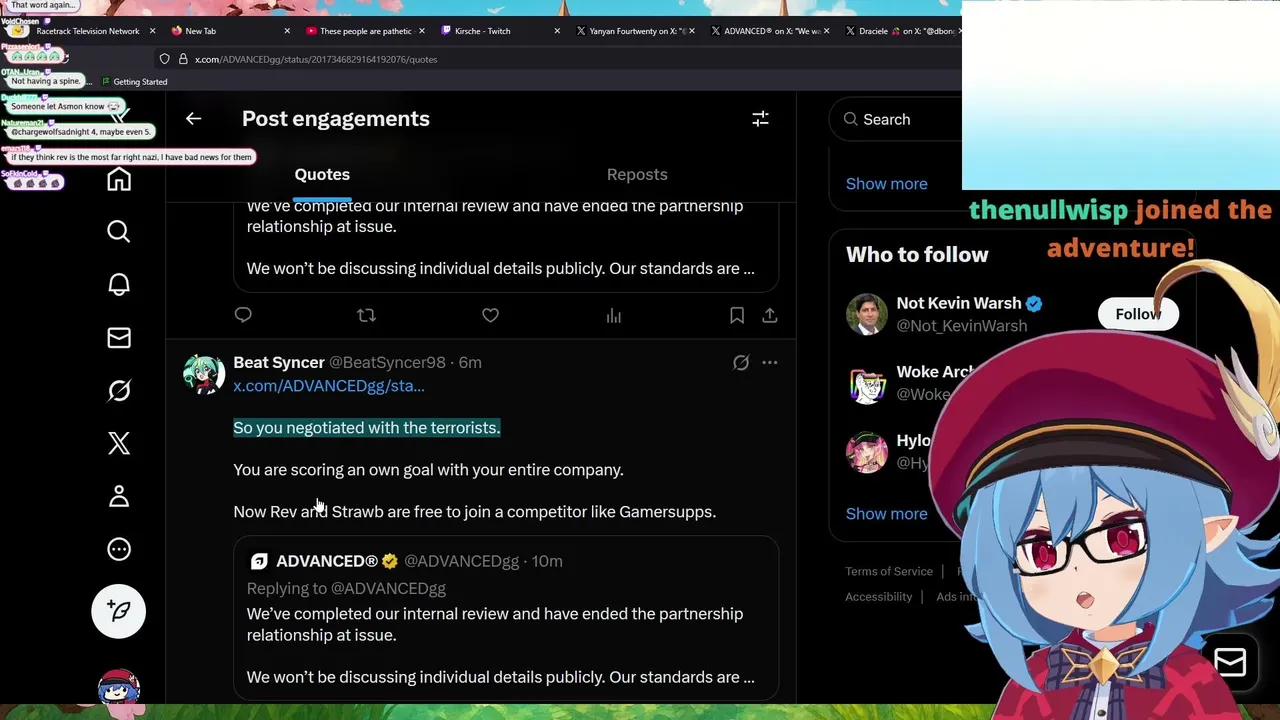This screenshot has height=720, width=1280.
Task: Click the Search field on X
Action: pyautogui.click(x=895, y=119)
